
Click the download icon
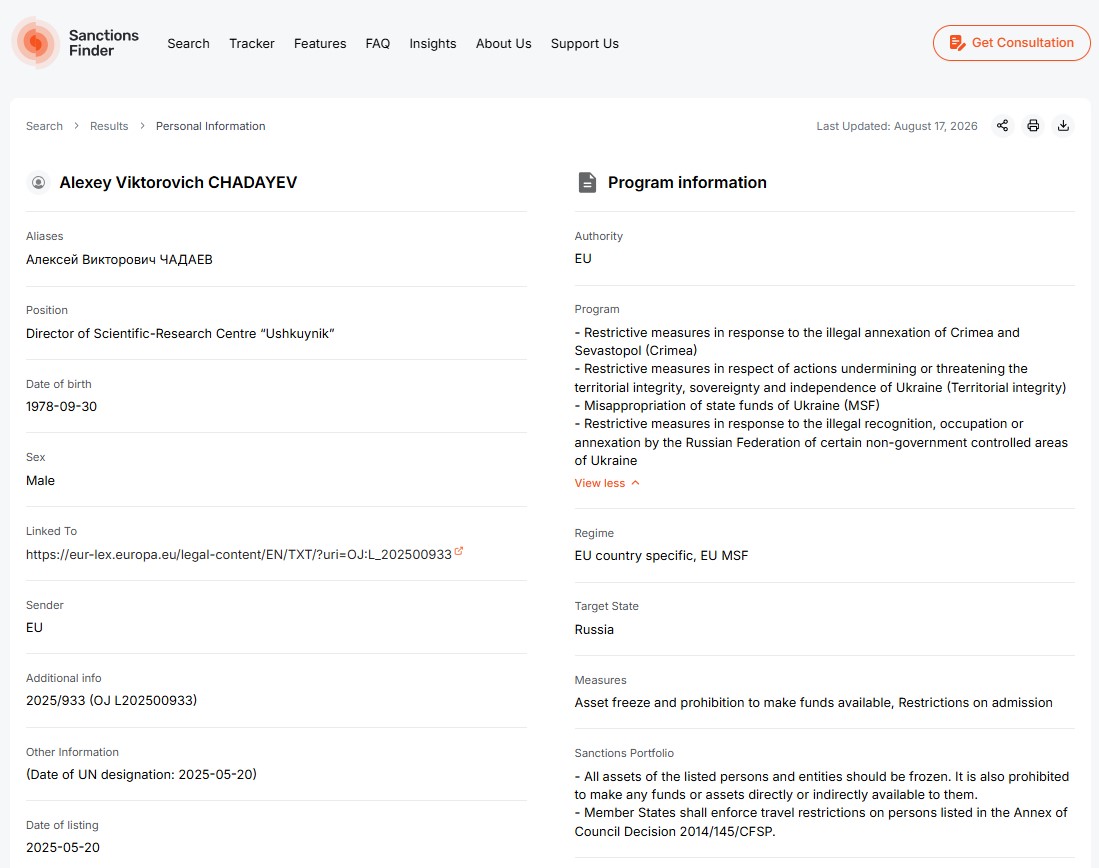tap(1063, 126)
